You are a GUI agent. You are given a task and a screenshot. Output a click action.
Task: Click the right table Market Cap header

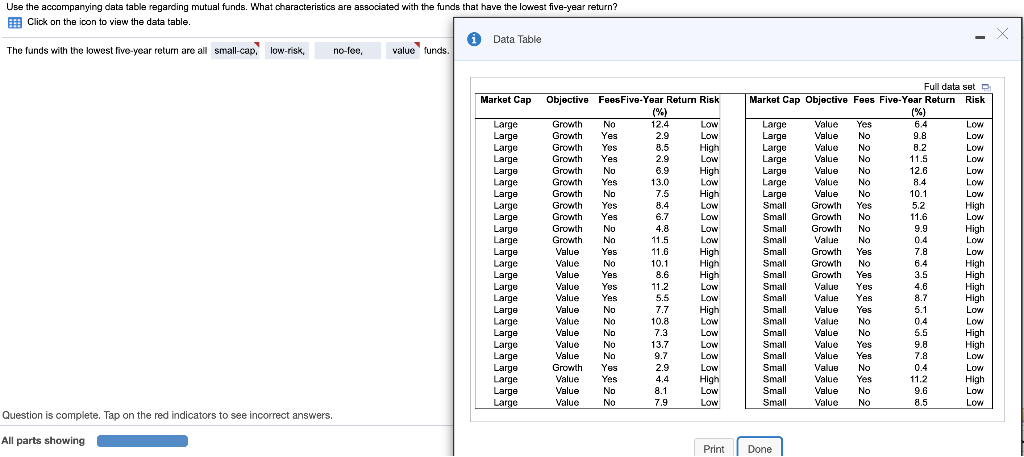click(x=775, y=100)
